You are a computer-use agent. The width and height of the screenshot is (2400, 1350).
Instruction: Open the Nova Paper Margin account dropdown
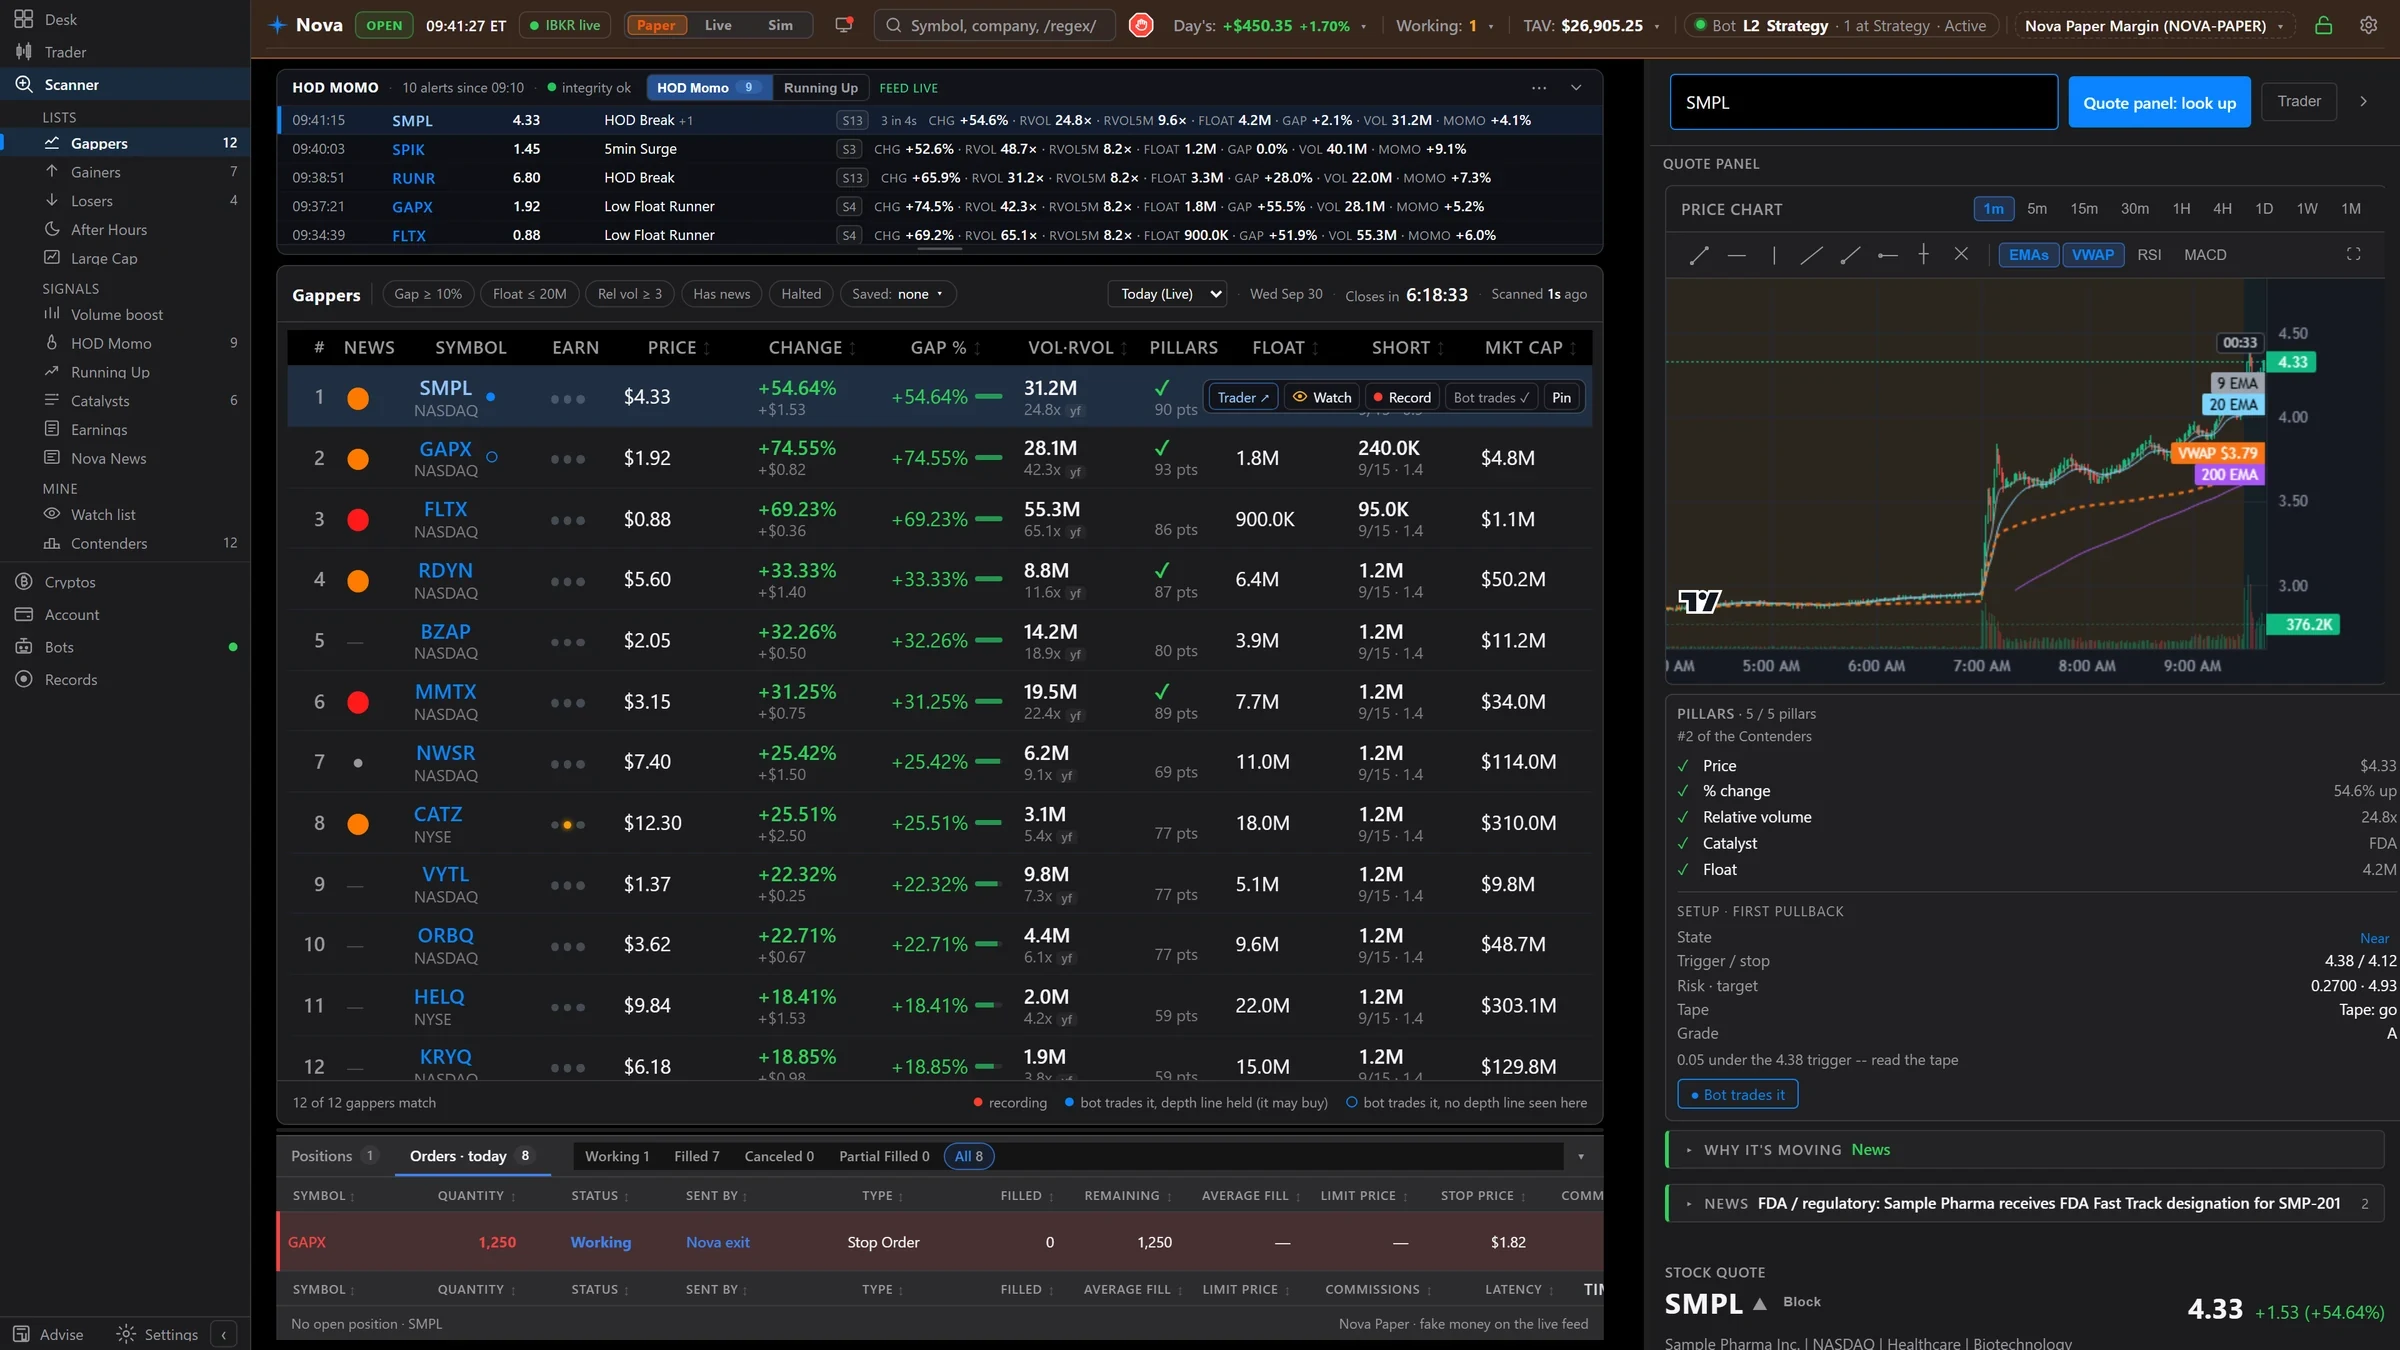[x=2154, y=26]
